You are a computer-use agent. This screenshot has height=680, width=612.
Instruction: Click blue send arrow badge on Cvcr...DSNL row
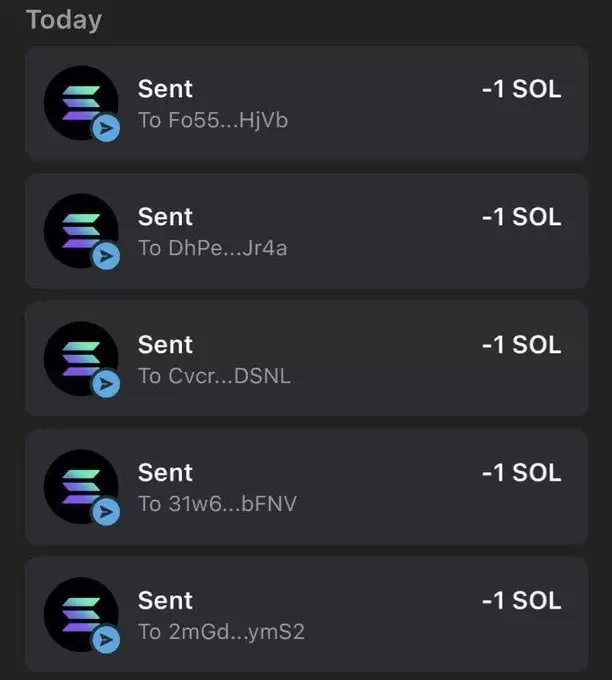coord(105,384)
